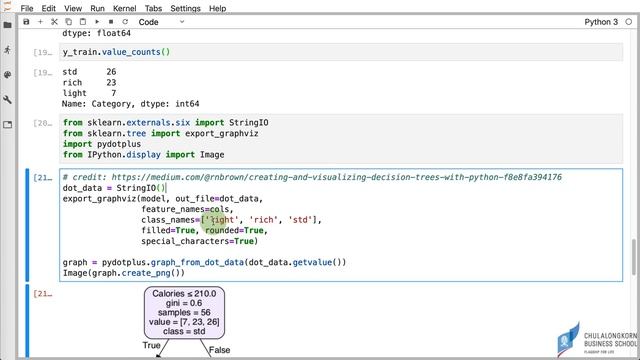Open the cell type Code dropdown
Image resolution: width=640 pixels, height=360 pixels.
point(161,22)
